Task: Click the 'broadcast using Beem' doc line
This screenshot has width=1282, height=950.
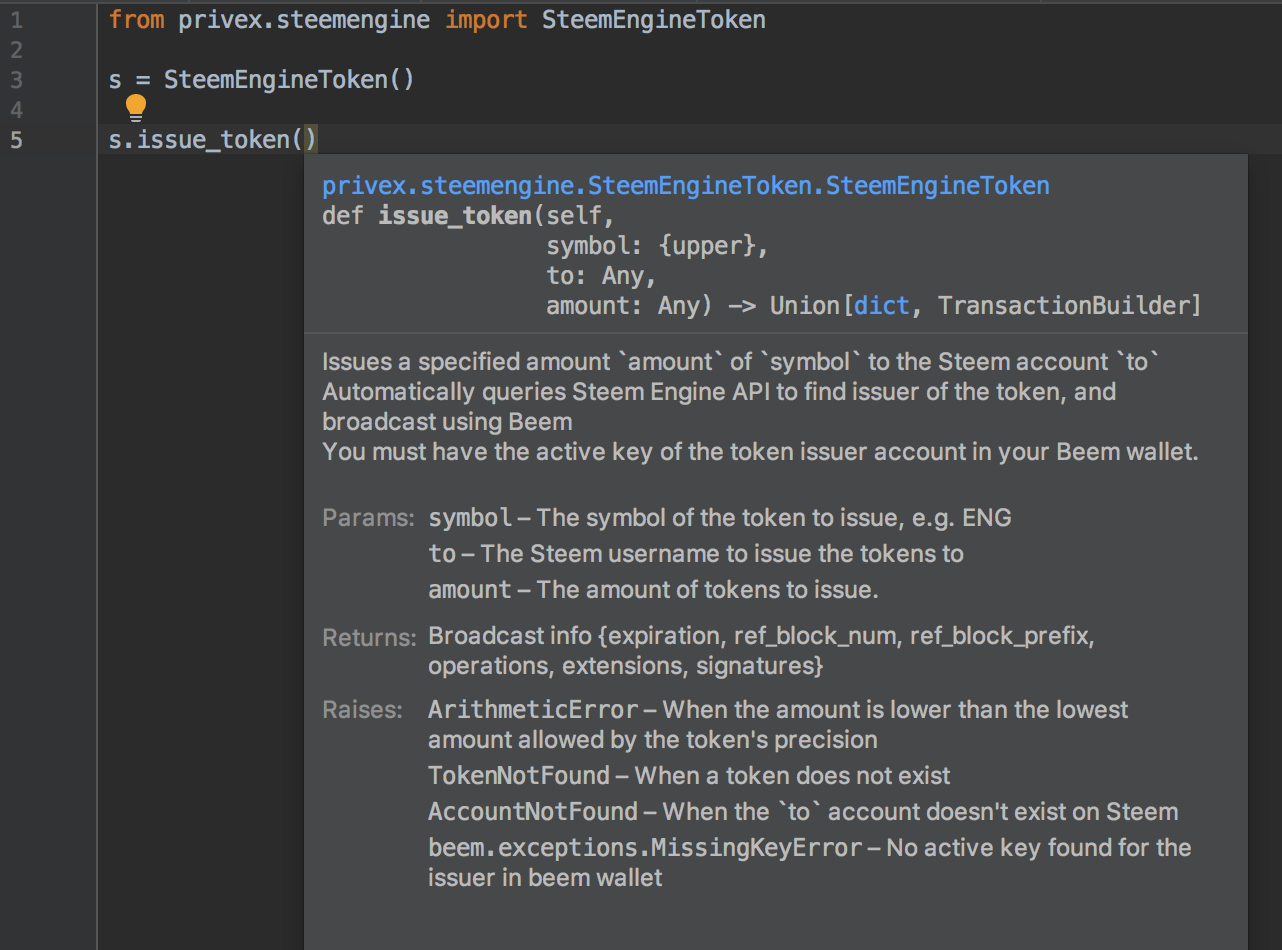Action: tap(447, 422)
